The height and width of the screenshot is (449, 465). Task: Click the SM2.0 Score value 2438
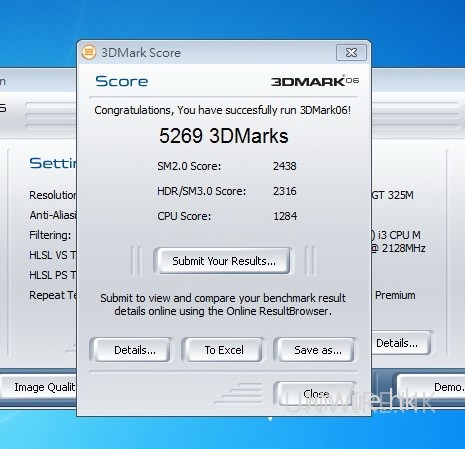point(285,166)
